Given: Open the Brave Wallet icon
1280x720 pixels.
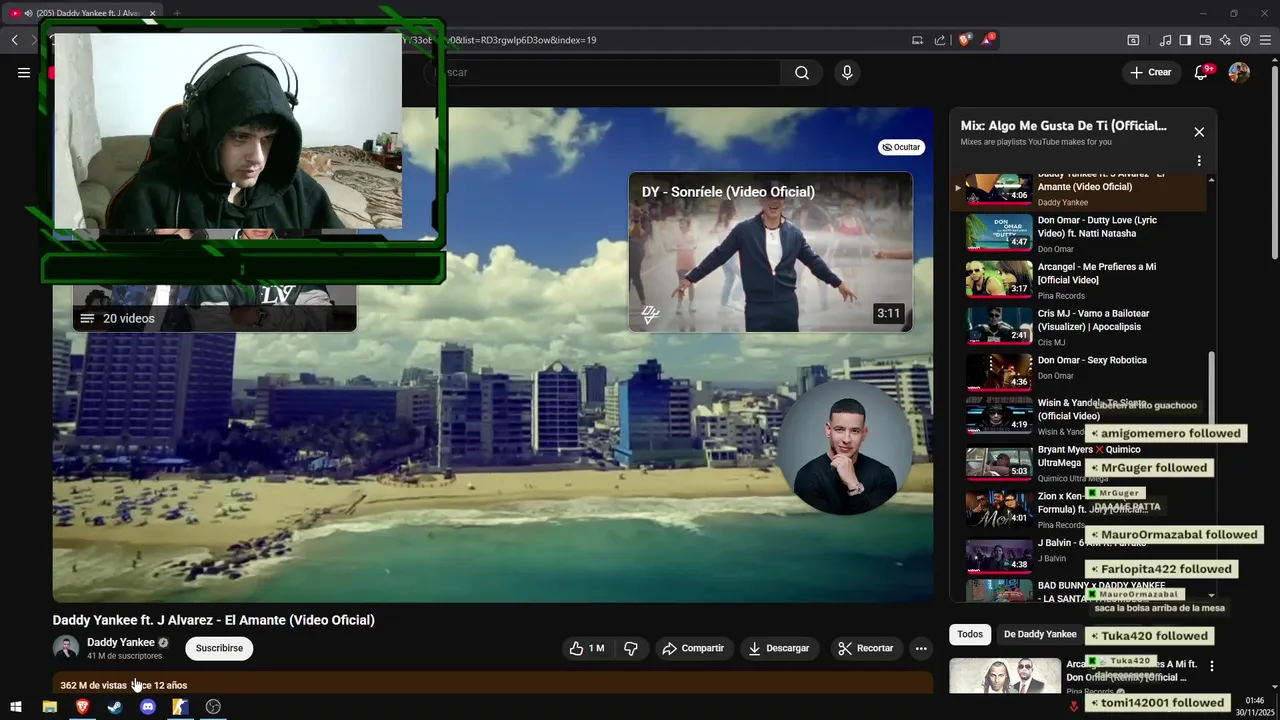Looking at the screenshot, I should [1205, 40].
